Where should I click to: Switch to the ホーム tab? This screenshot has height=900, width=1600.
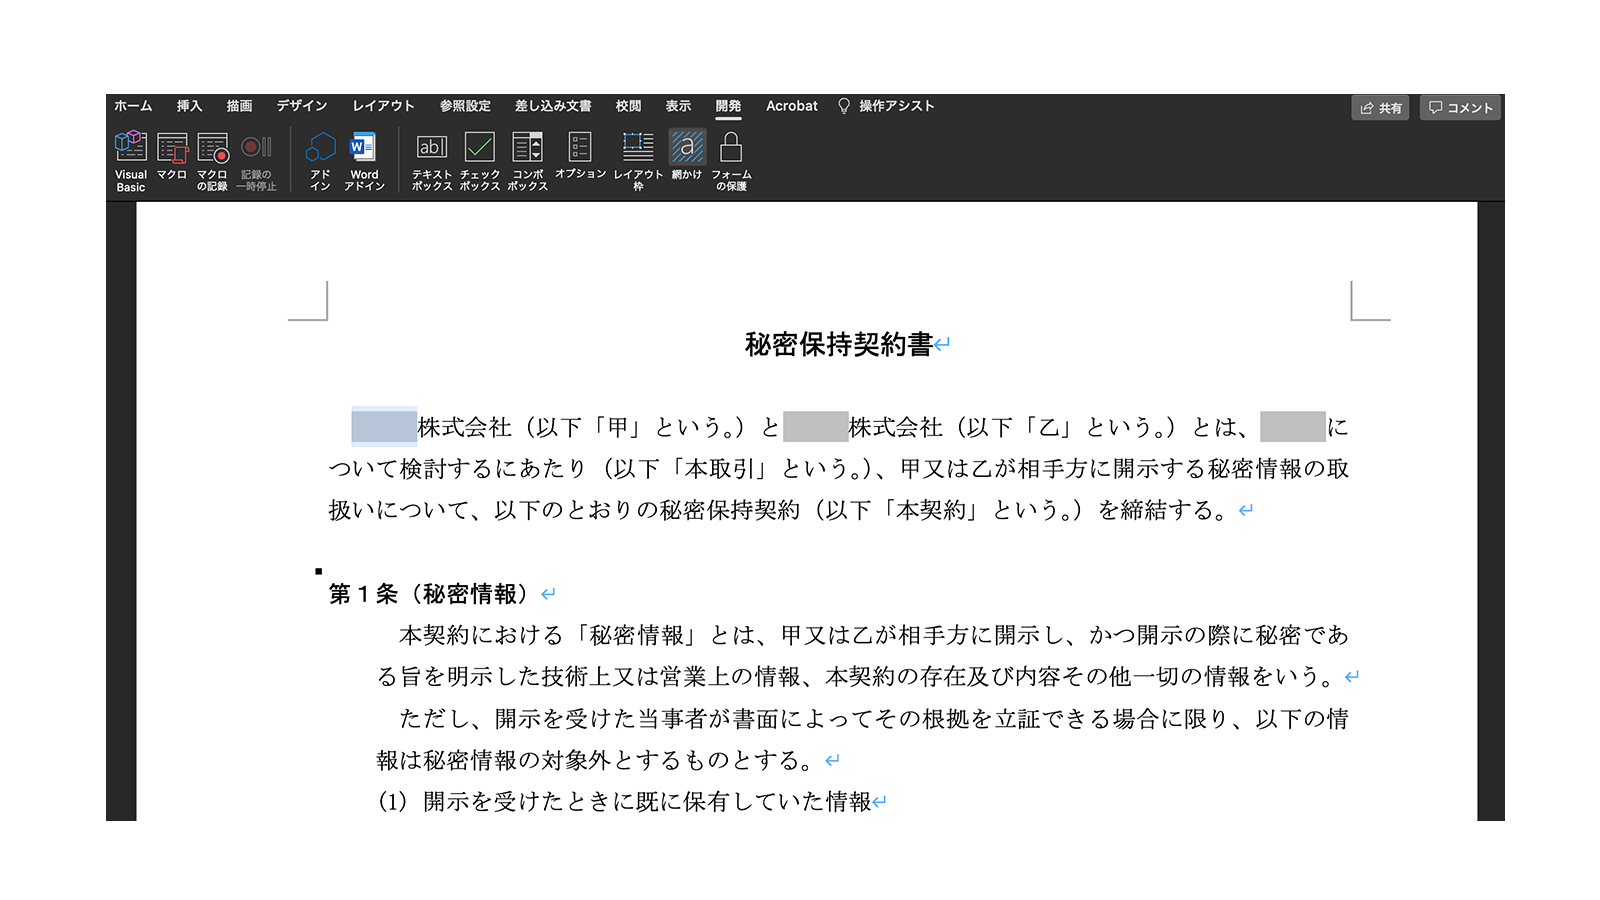(x=133, y=106)
